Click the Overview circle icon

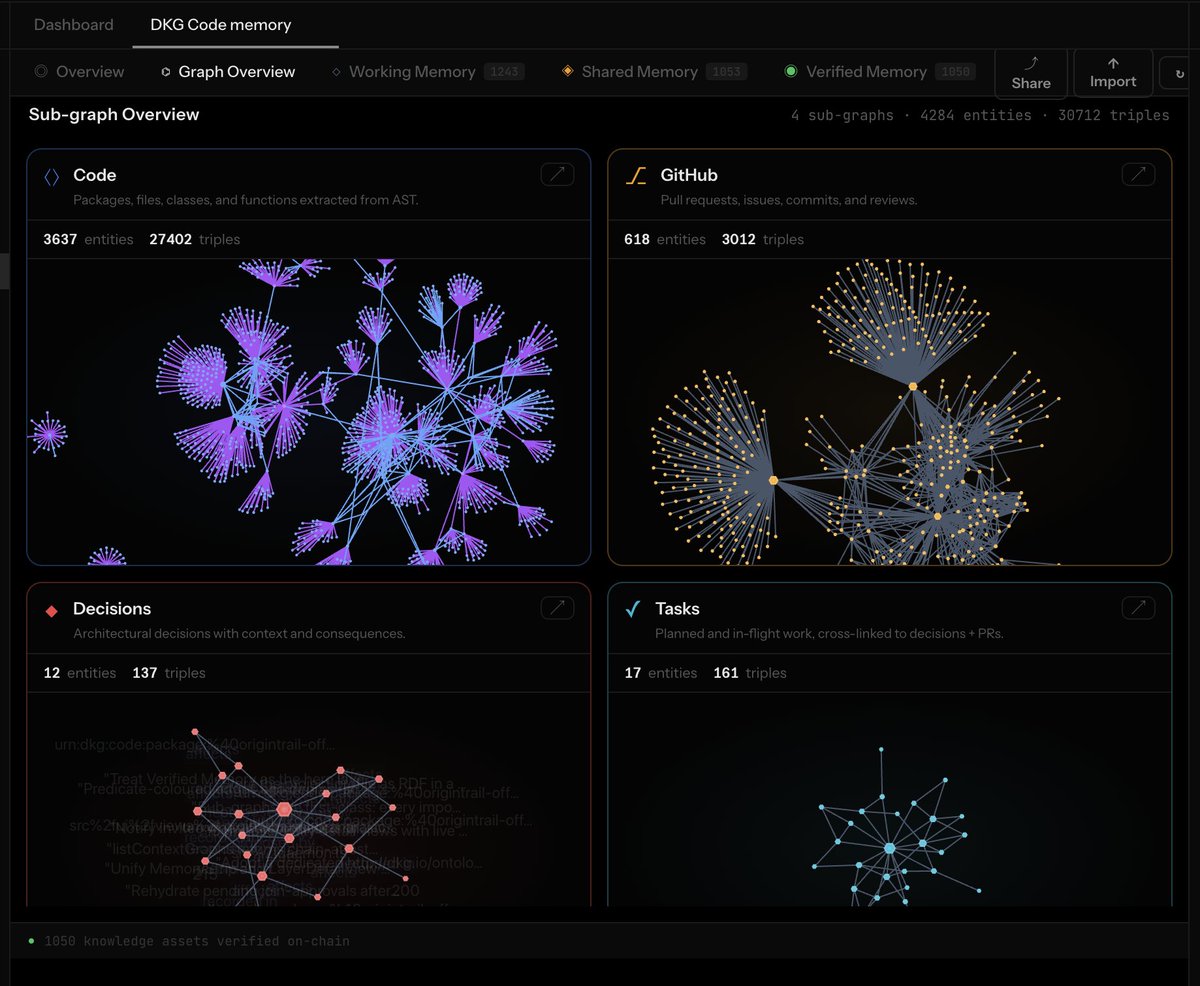(41, 72)
